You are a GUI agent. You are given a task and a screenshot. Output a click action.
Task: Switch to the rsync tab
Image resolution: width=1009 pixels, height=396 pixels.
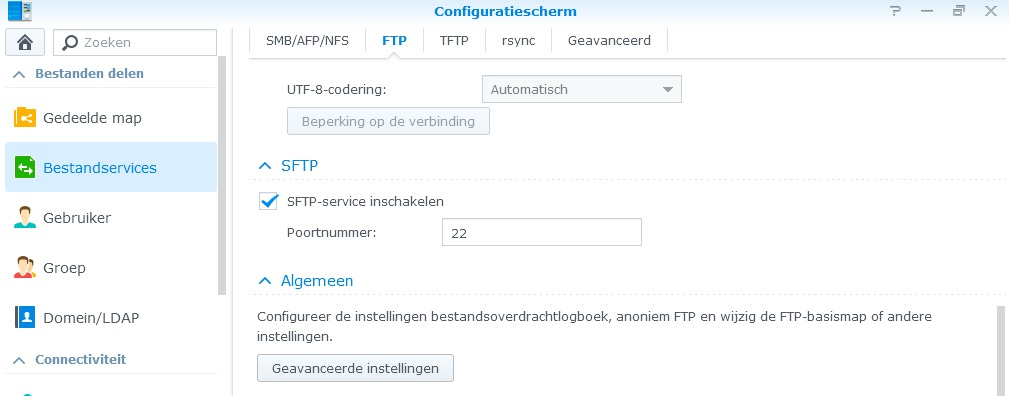[518, 41]
